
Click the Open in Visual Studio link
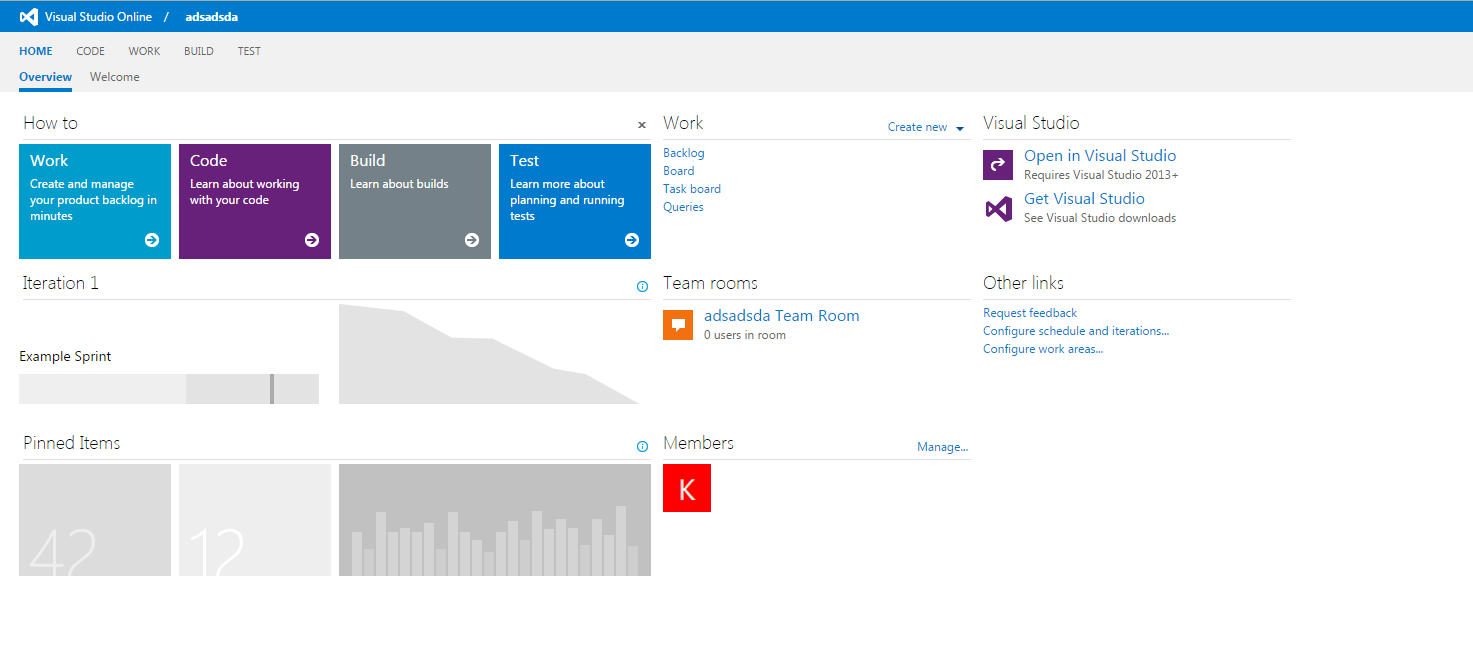pos(1100,156)
